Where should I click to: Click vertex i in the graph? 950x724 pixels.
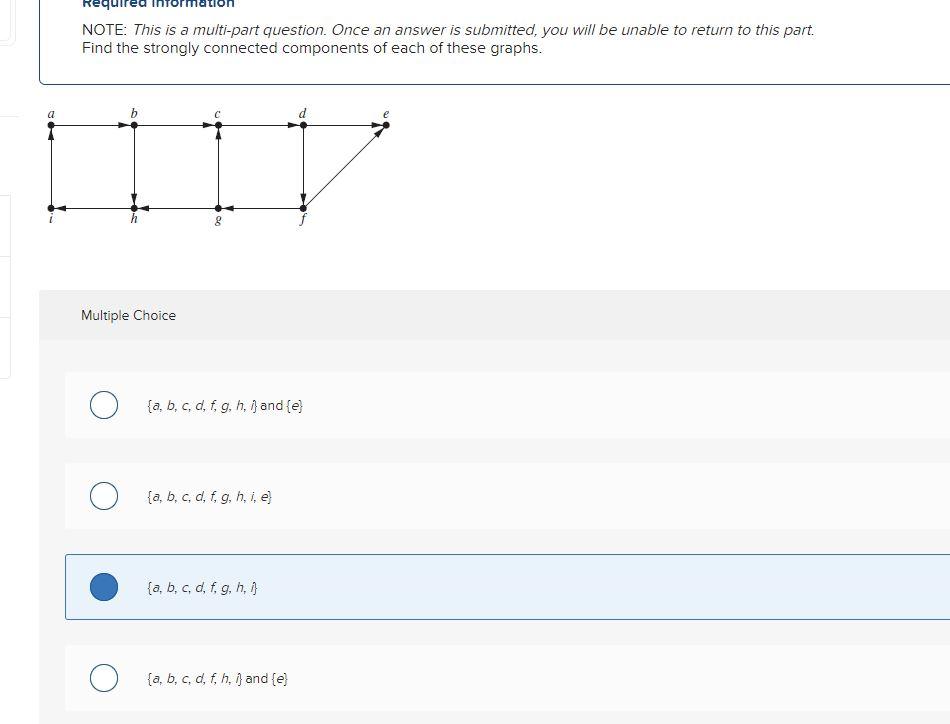(51, 207)
